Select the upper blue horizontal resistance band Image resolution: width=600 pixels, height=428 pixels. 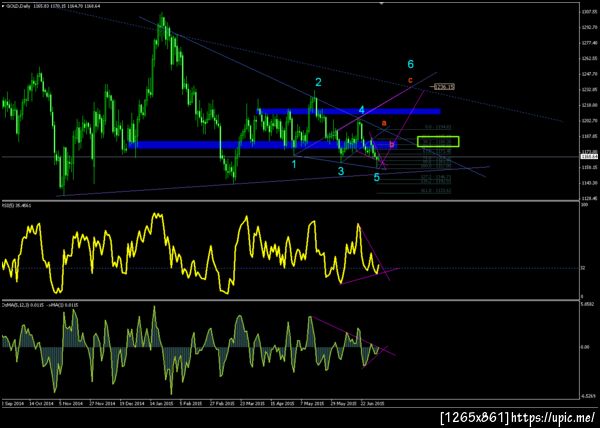pos(349,111)
